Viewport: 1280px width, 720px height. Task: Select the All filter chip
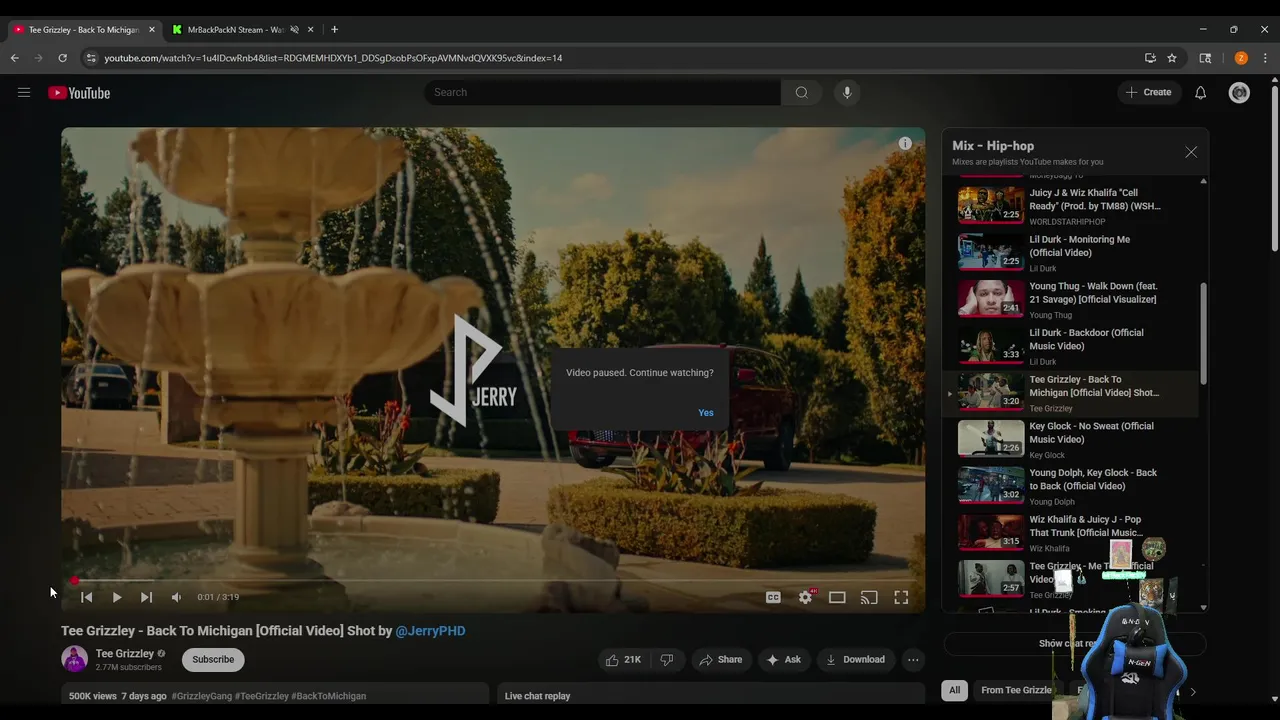pos(955,690)
